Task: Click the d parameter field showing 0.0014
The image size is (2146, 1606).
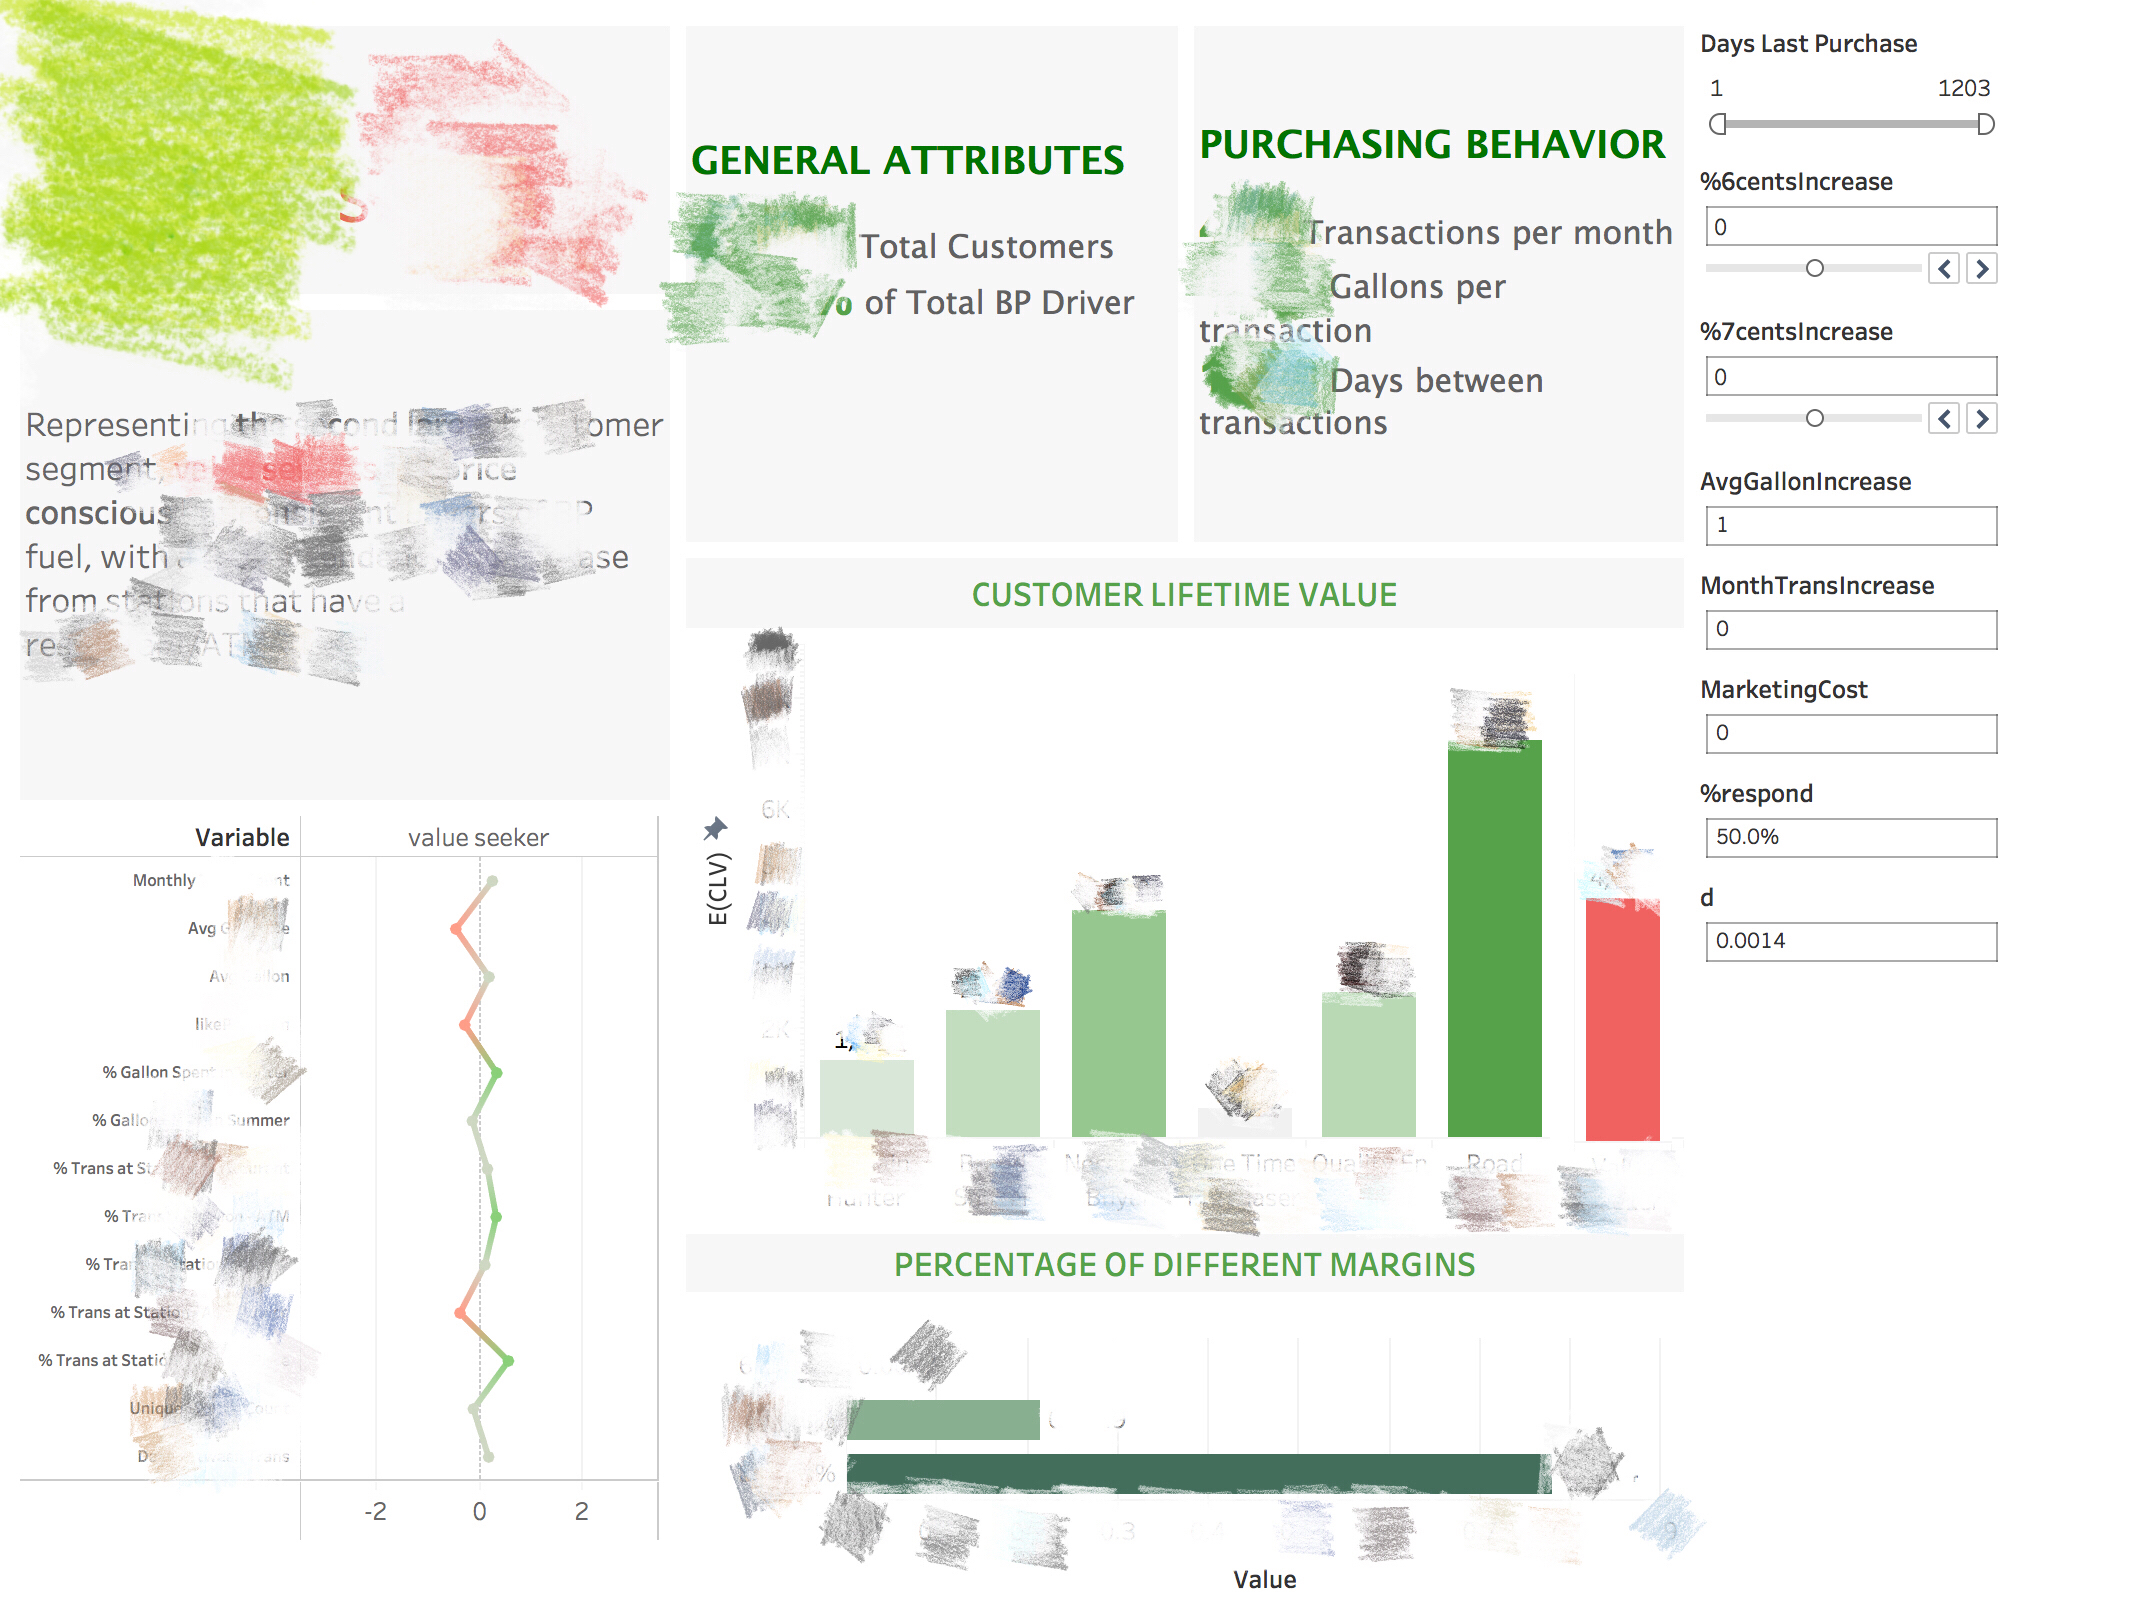Action: click(1850, 941)
